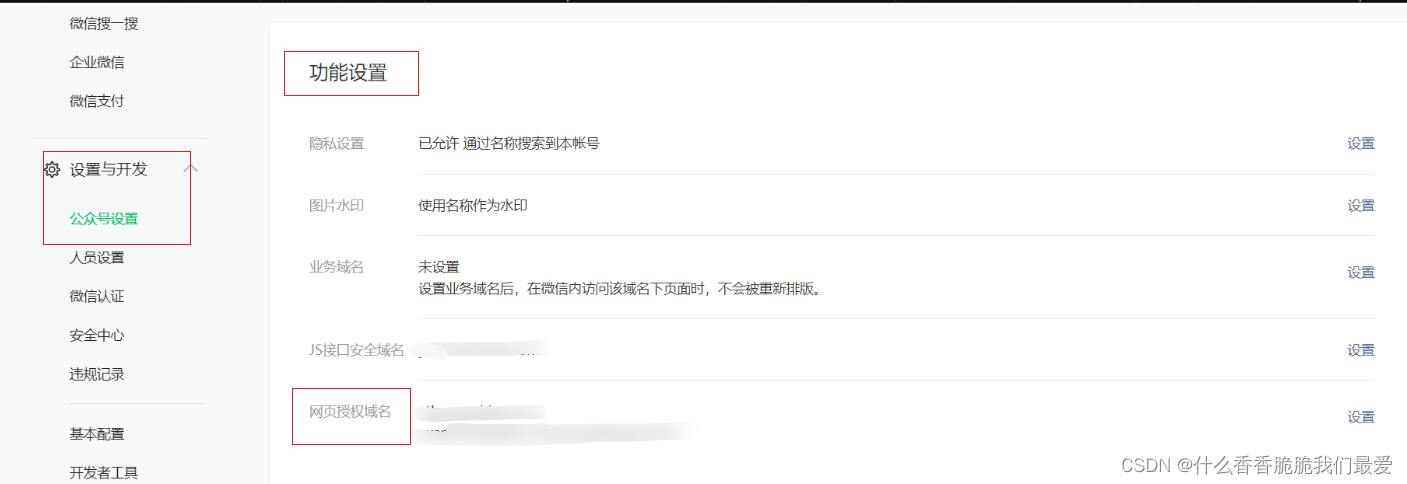Image resolution: width=1407 pixels, height=484 pixels.
Task: Select 基本配置 menu item
Action: [97, 435]
